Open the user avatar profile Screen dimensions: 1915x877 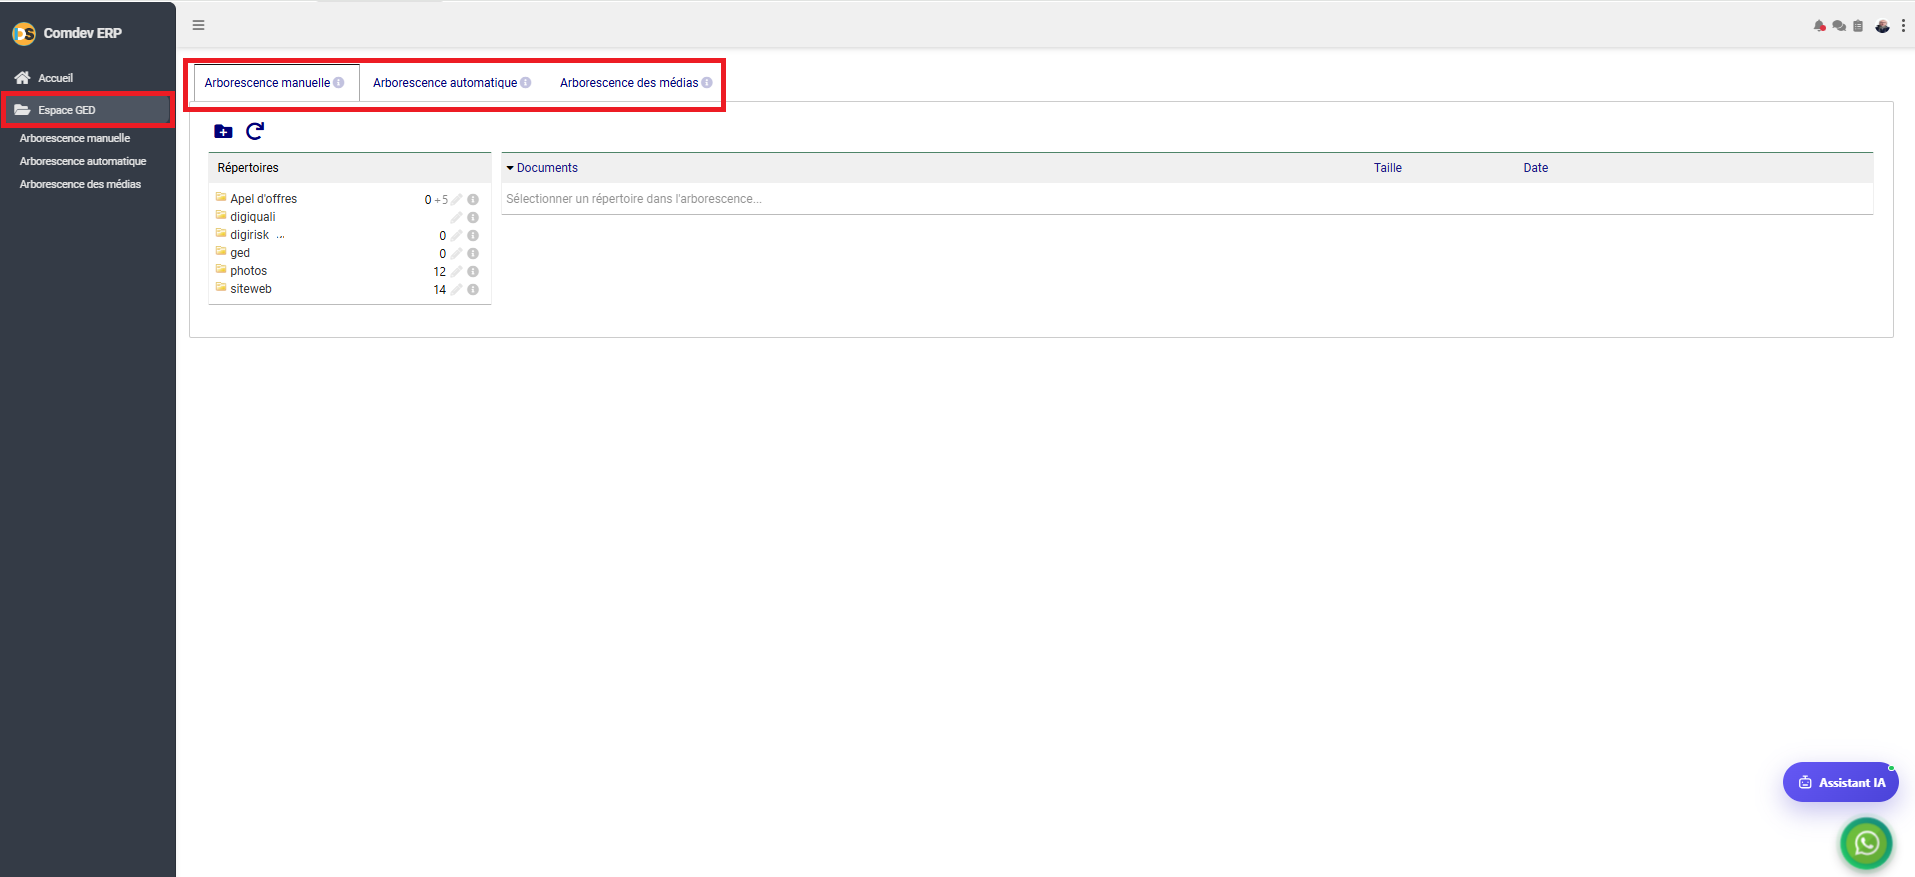(x=1882, y=26)
